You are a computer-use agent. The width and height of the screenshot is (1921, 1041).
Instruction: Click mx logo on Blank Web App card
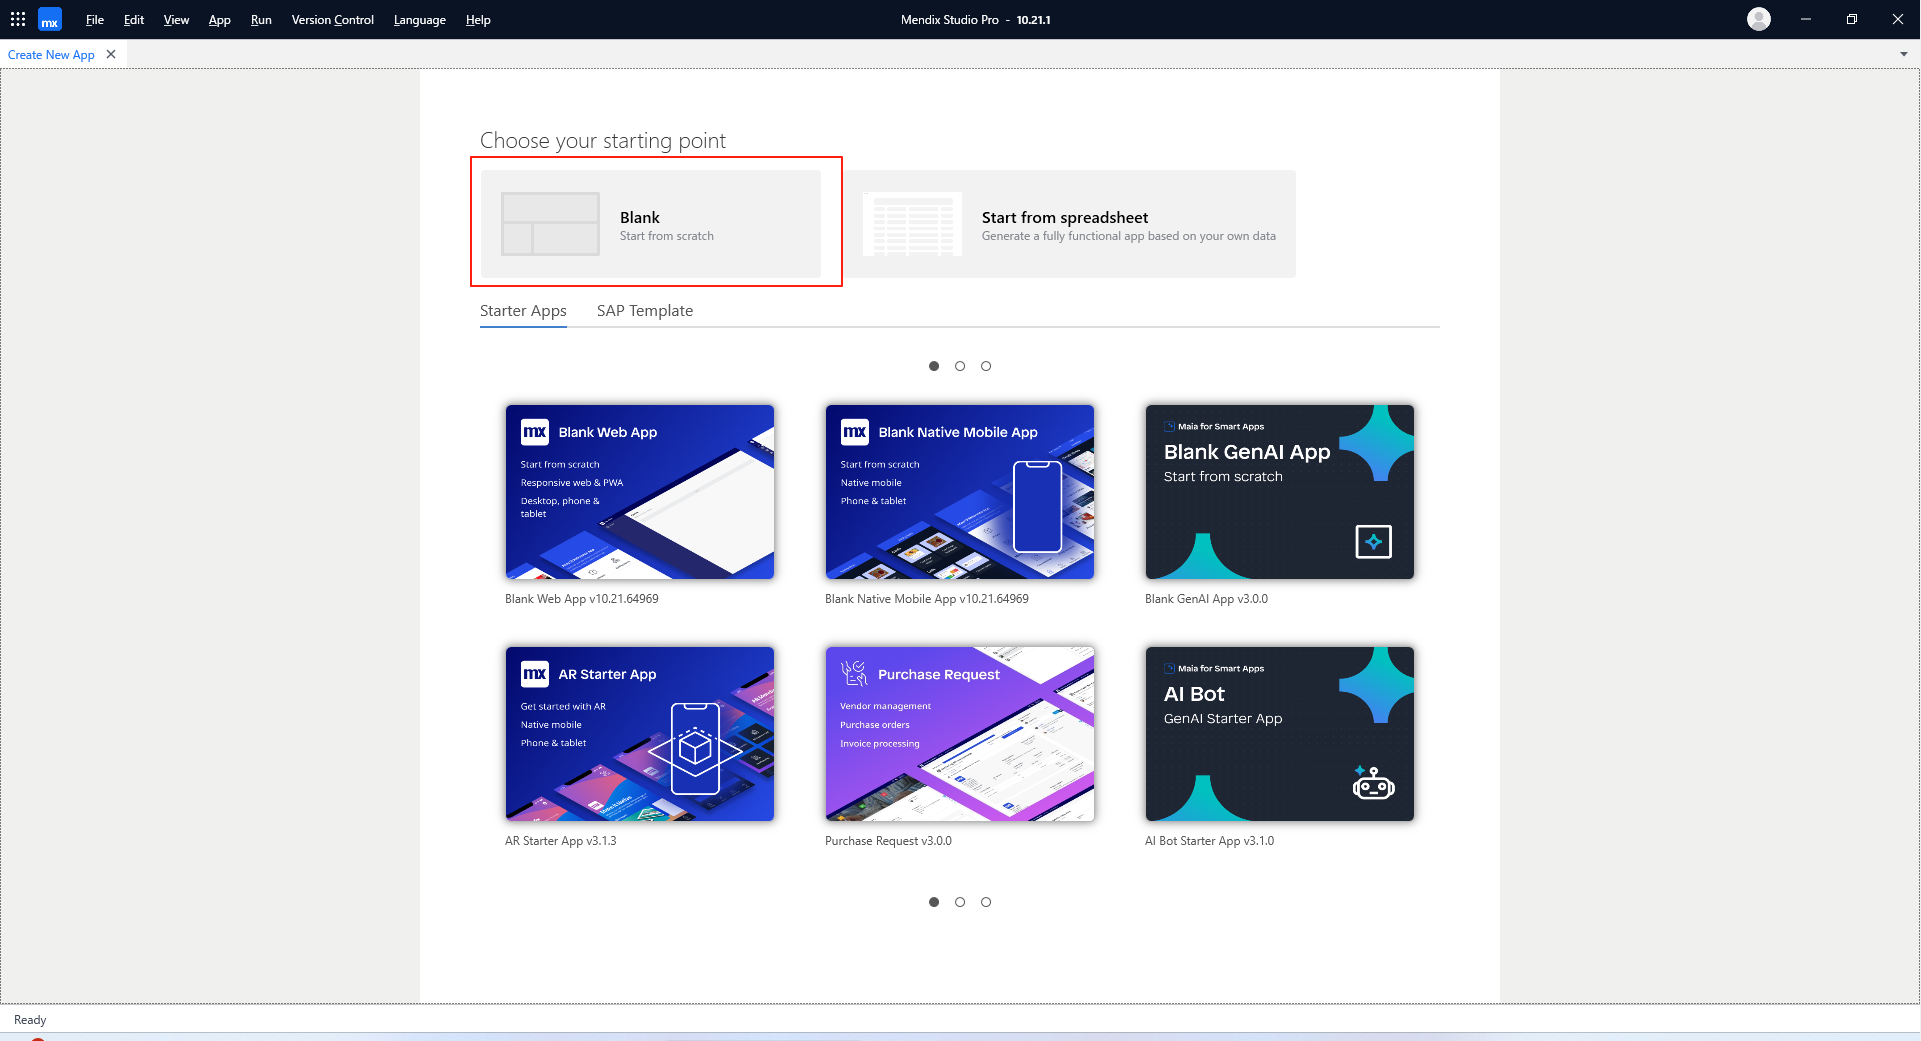(535, 432)
